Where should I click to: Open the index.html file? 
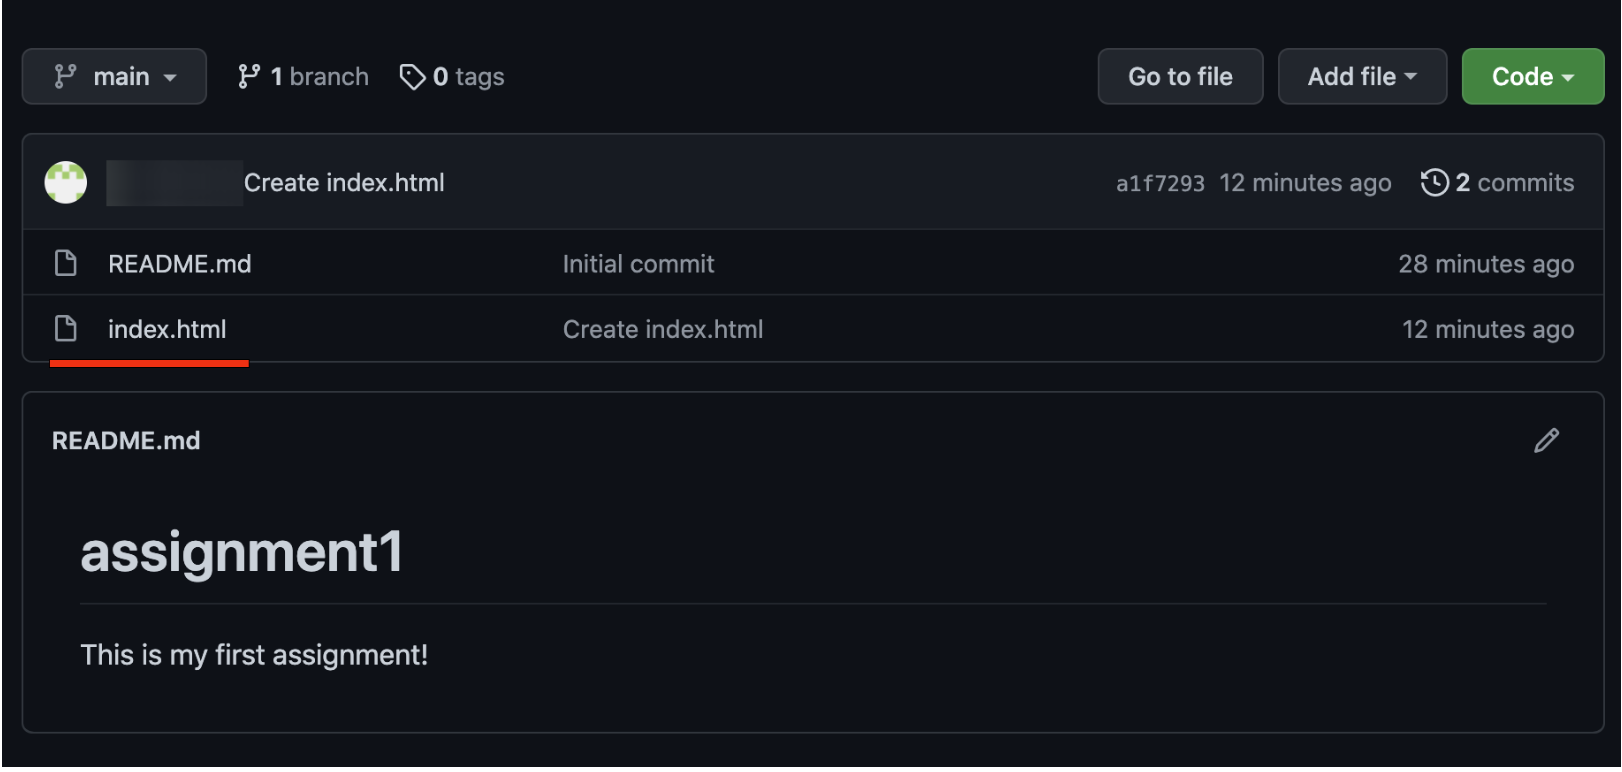167,330
